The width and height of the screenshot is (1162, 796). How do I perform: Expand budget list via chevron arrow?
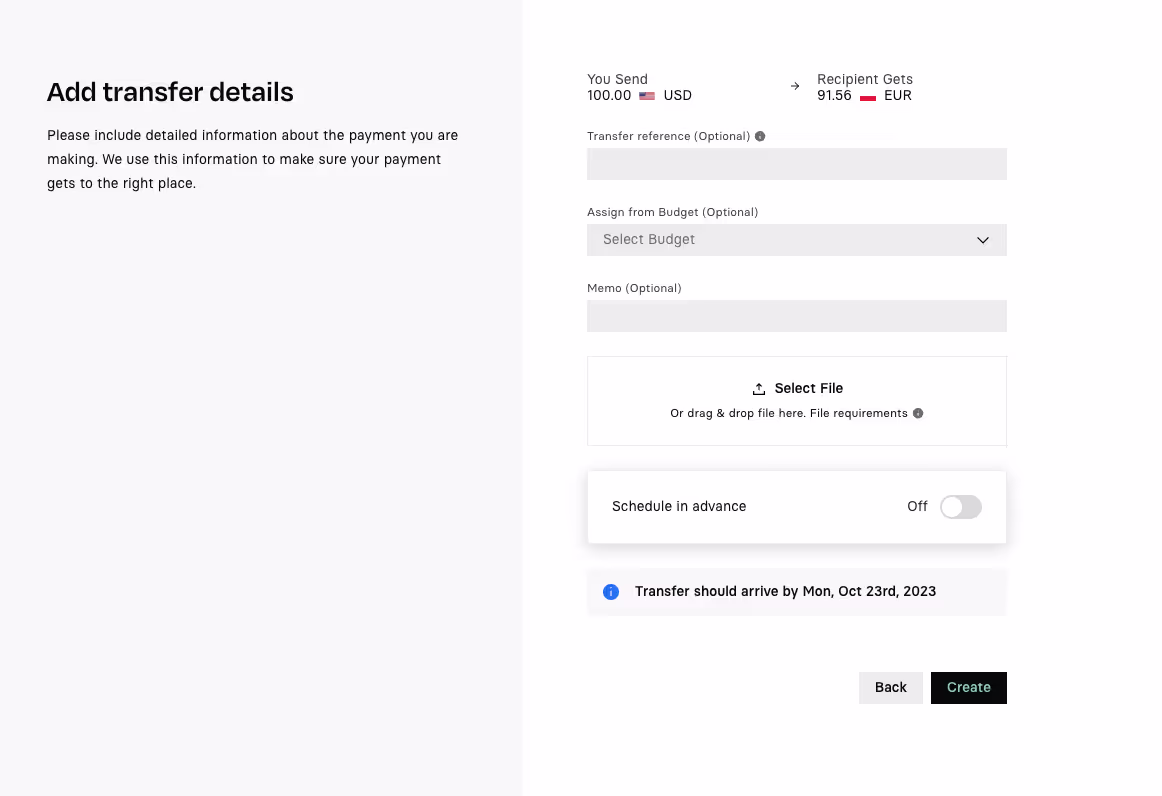tap(983, 240)
